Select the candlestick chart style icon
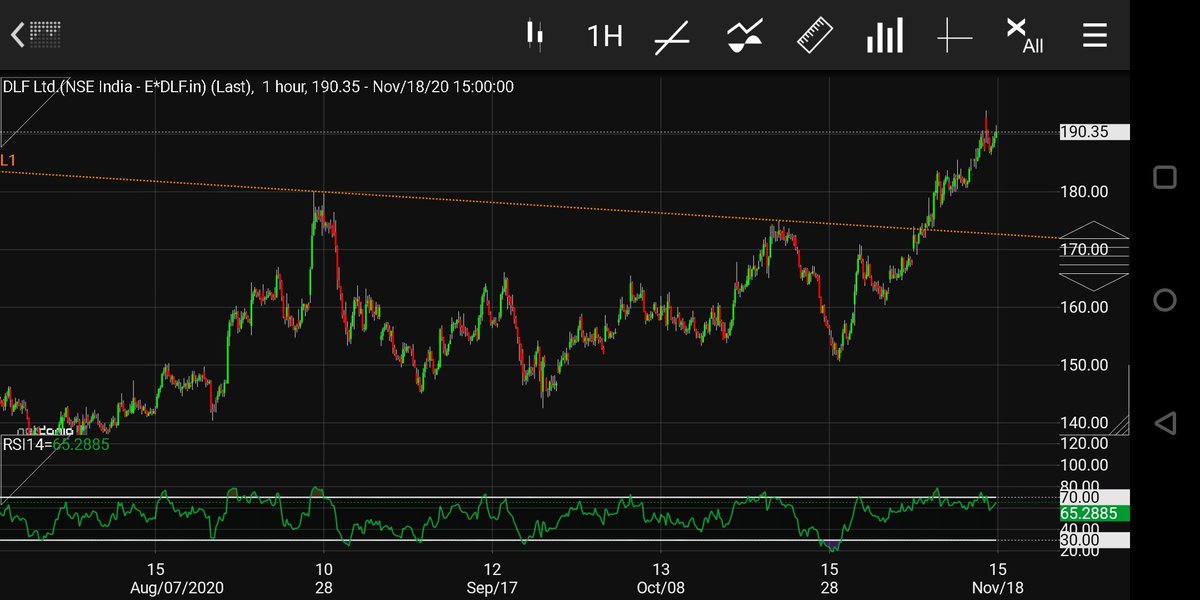 536,35
